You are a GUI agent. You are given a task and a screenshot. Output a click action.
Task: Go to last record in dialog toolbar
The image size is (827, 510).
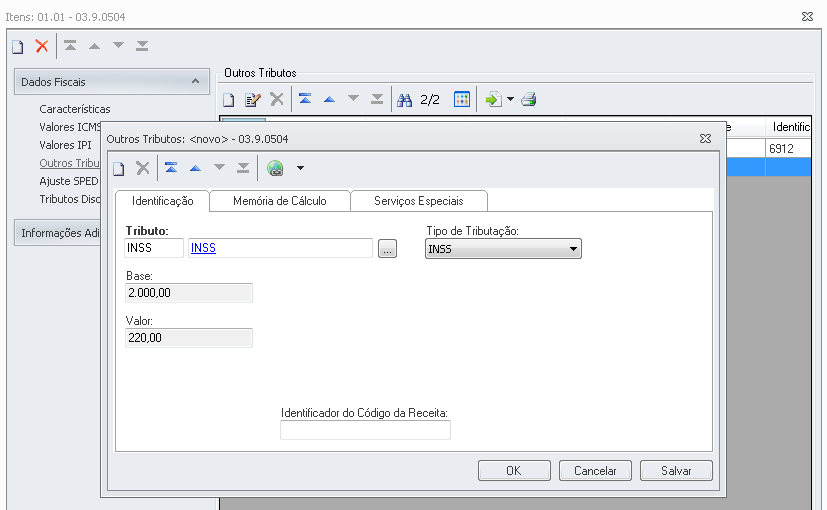point(243,168)
